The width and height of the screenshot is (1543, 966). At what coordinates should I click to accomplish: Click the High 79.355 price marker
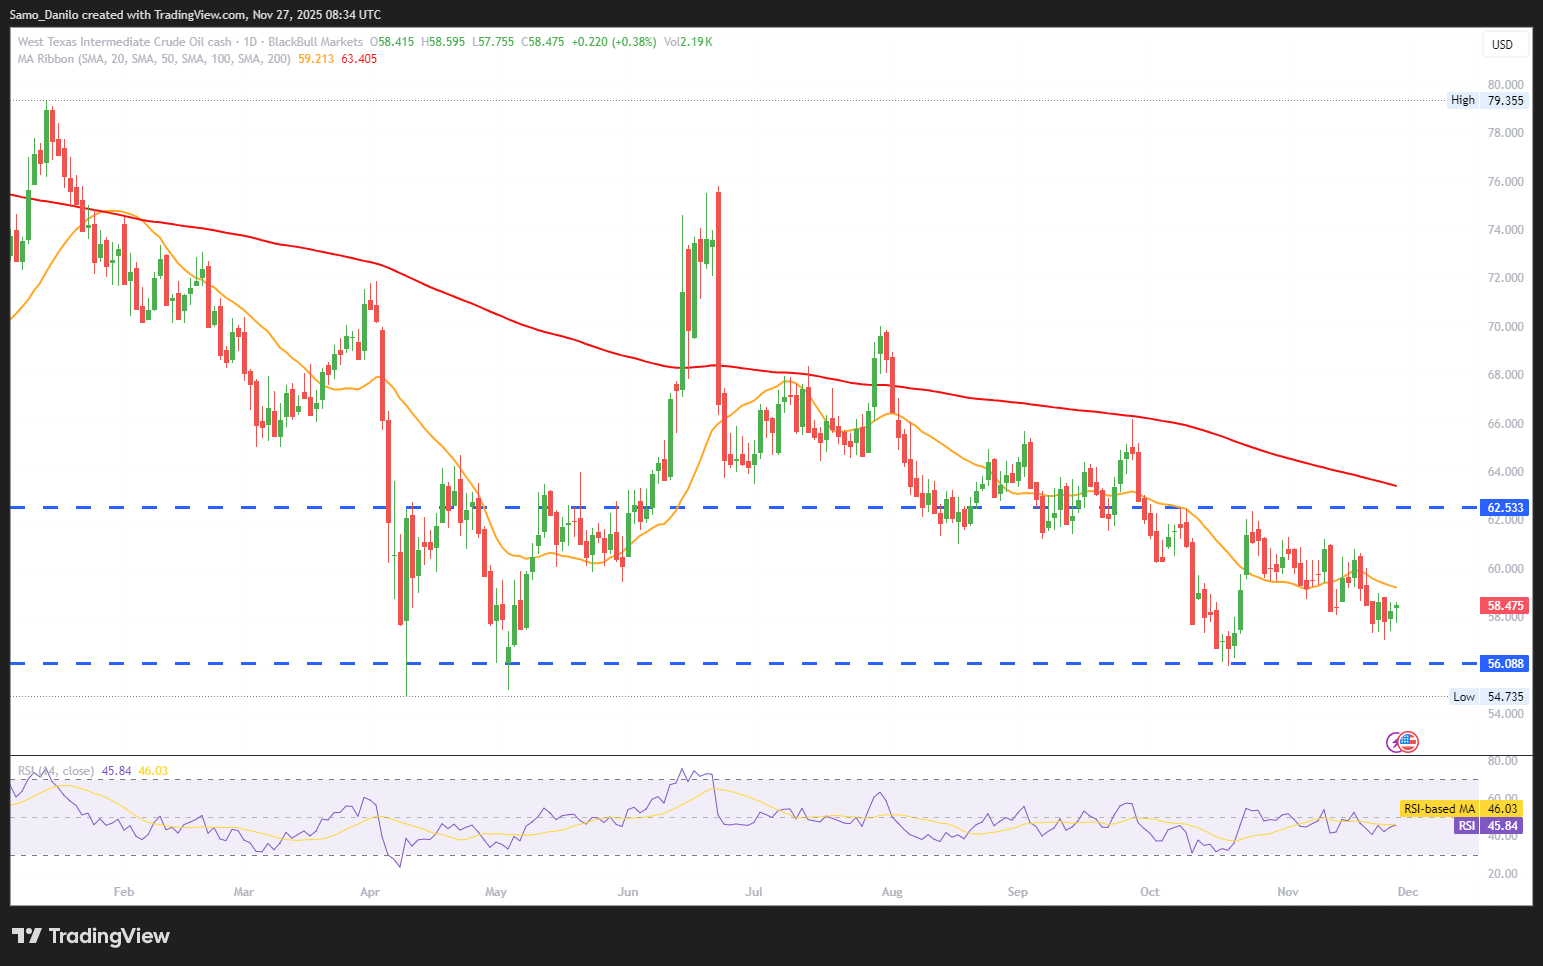pyautogui.click(x=1488, y=100)
